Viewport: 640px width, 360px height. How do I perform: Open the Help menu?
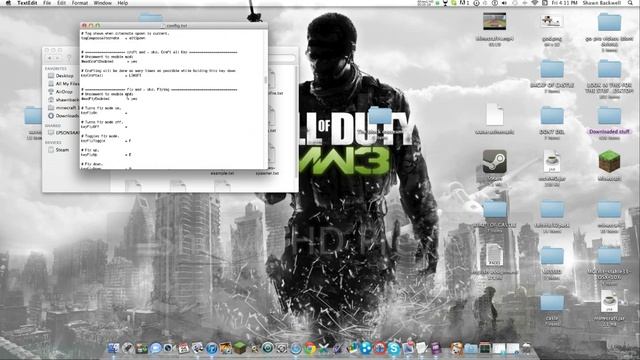point(123,3)
